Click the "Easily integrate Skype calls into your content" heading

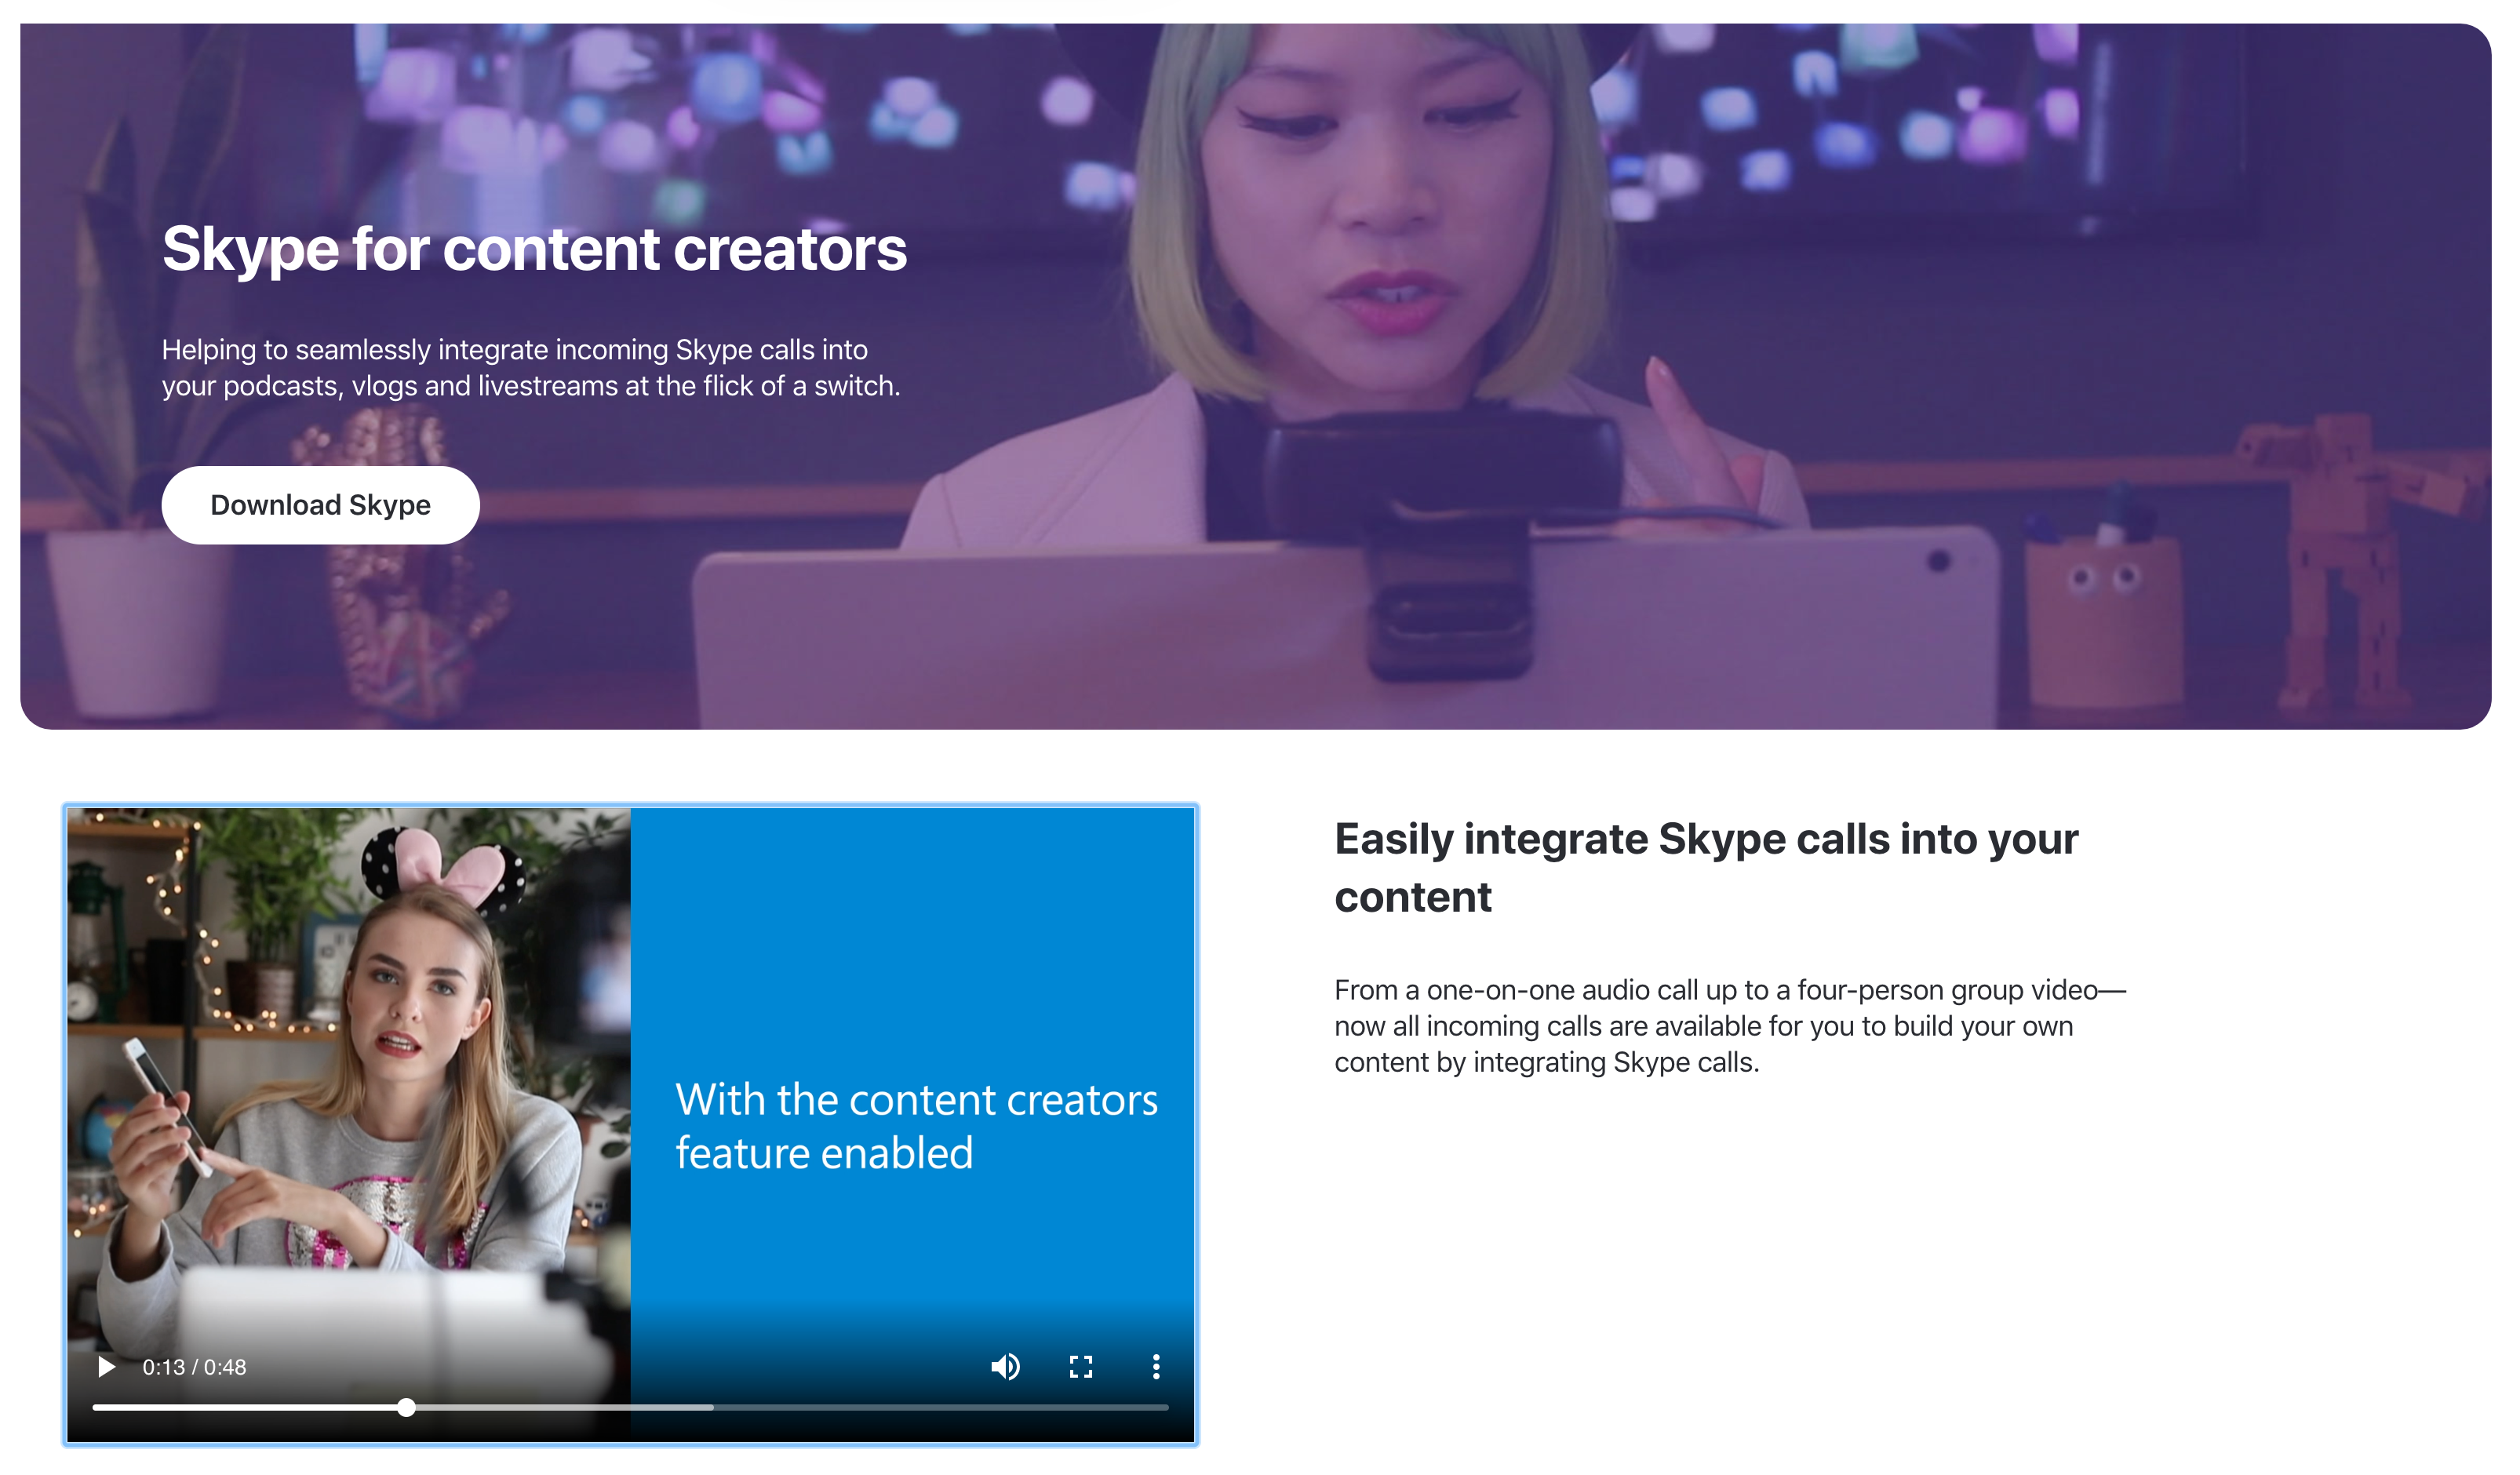pyautogui.click(x=1706, y=867)
